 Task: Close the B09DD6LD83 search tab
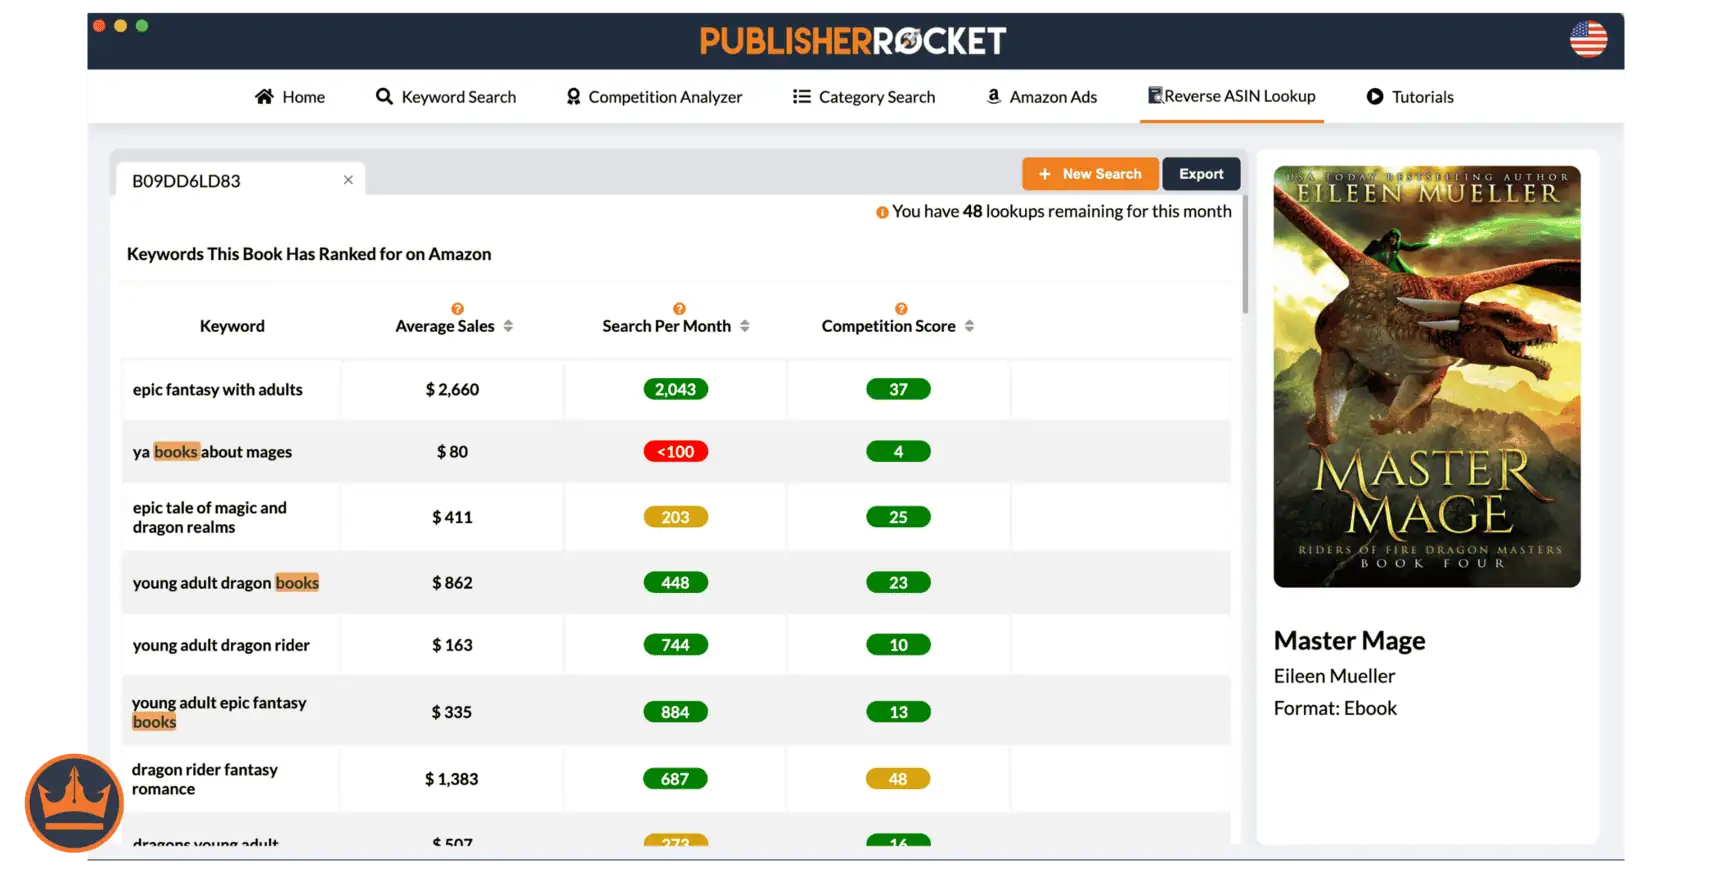[x=348, y=180]
